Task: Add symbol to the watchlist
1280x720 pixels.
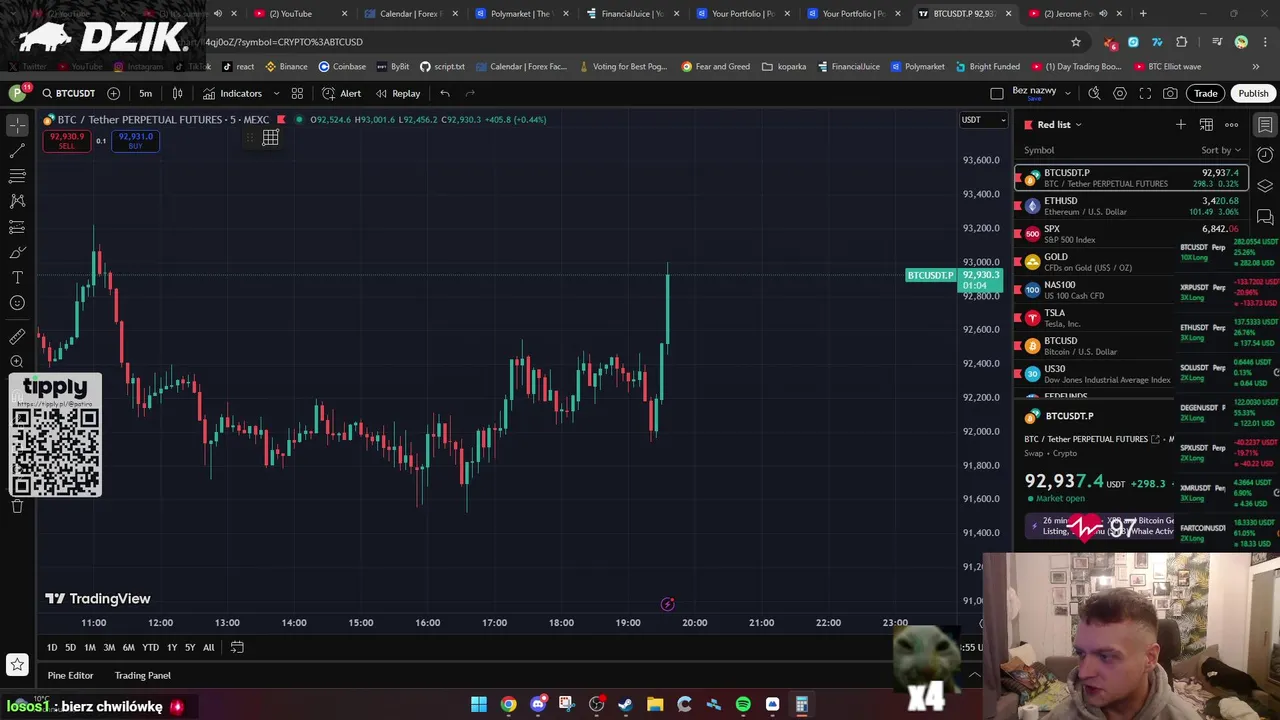Action: [x=1181, y=124]
